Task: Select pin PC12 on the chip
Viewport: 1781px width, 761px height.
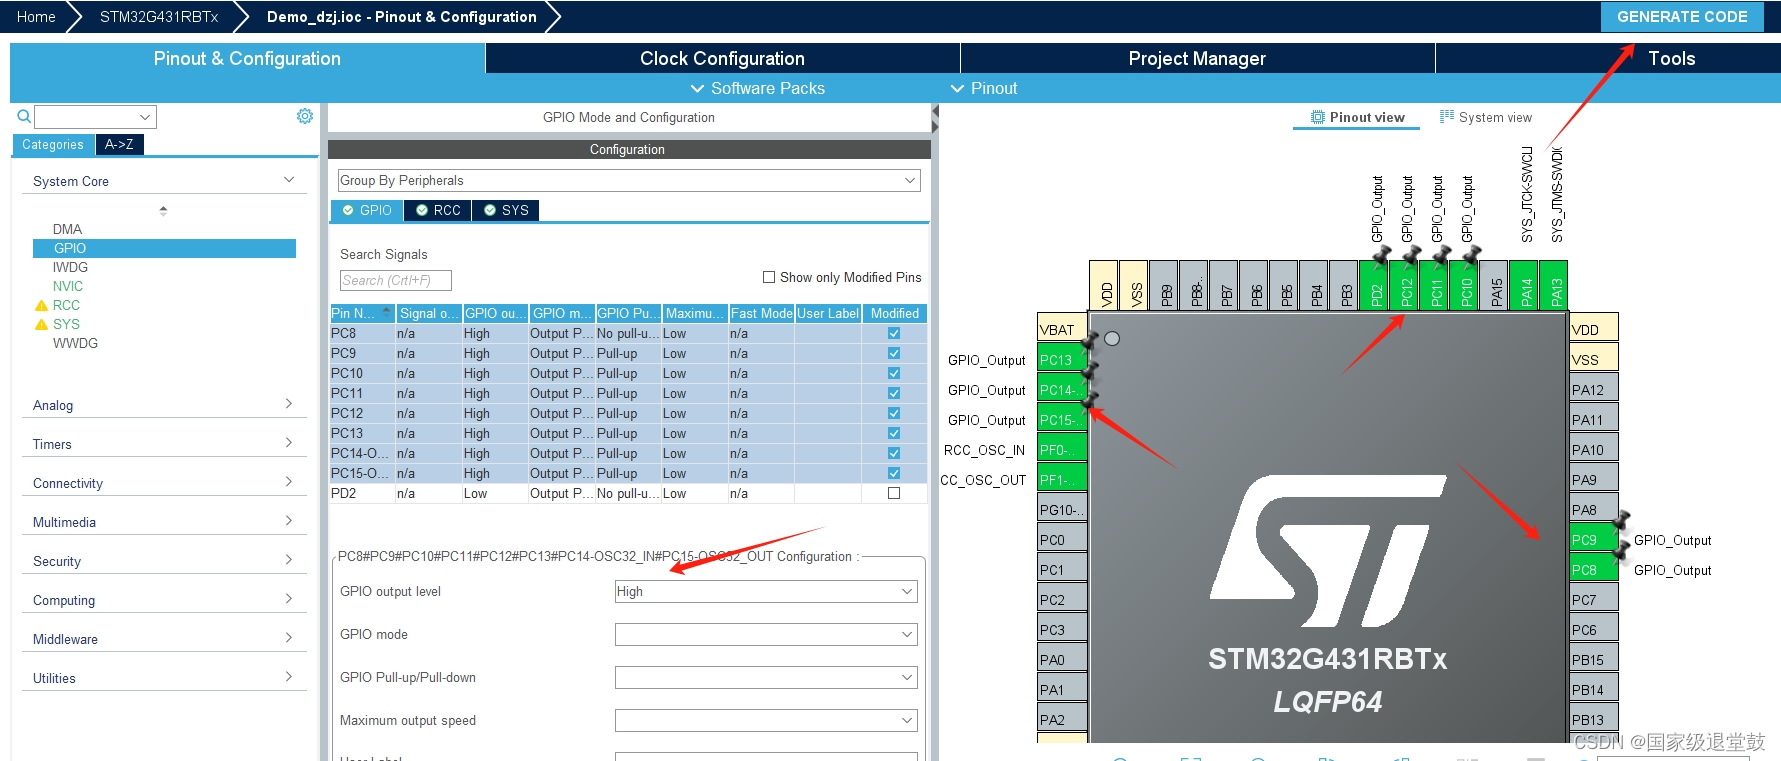Action: 1406,285
